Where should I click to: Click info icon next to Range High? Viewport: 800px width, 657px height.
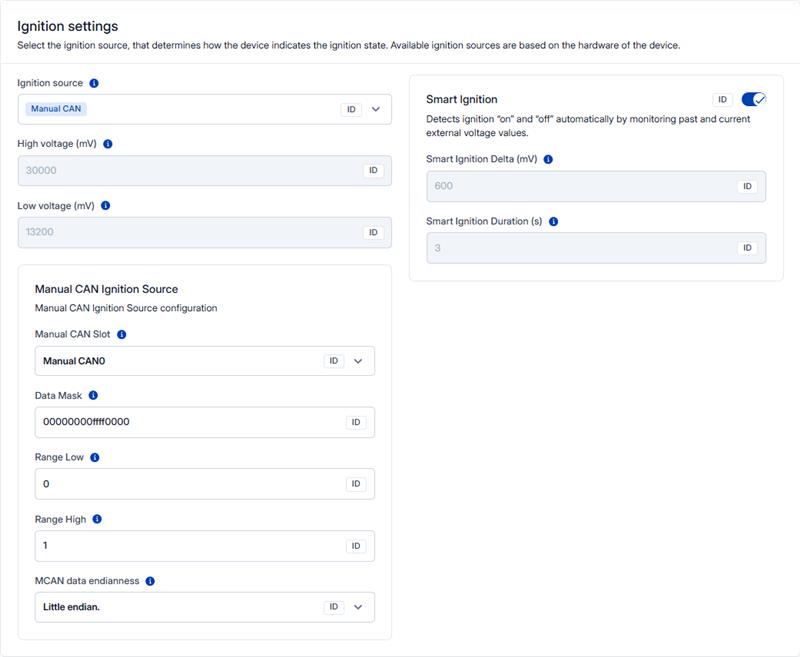point(98,519)
